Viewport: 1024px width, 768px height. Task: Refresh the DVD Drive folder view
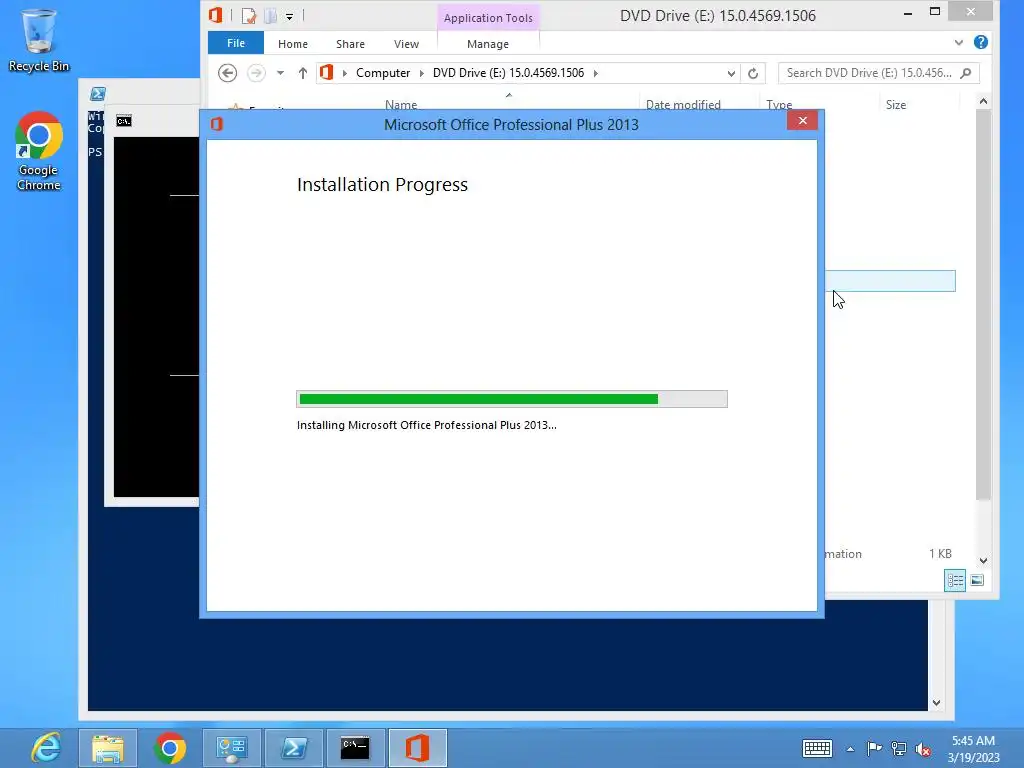tap(753, 73)
